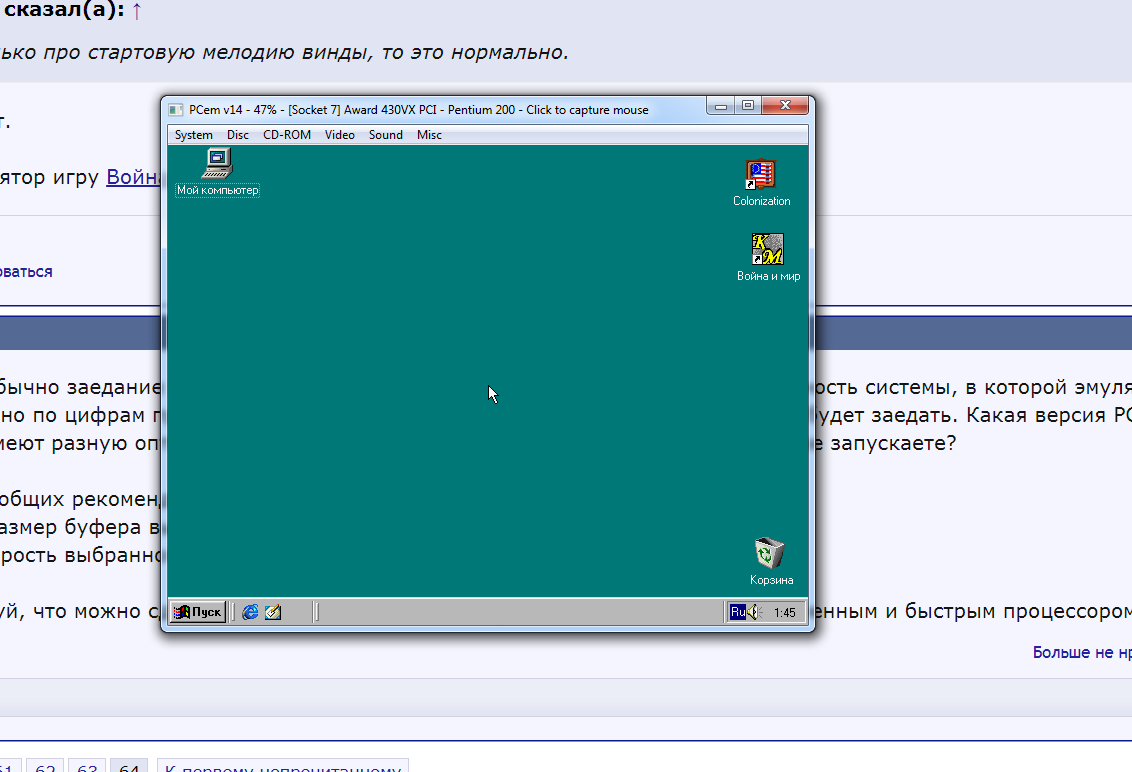Click the Show Desktop quick launch icon

tap(273, 611)
